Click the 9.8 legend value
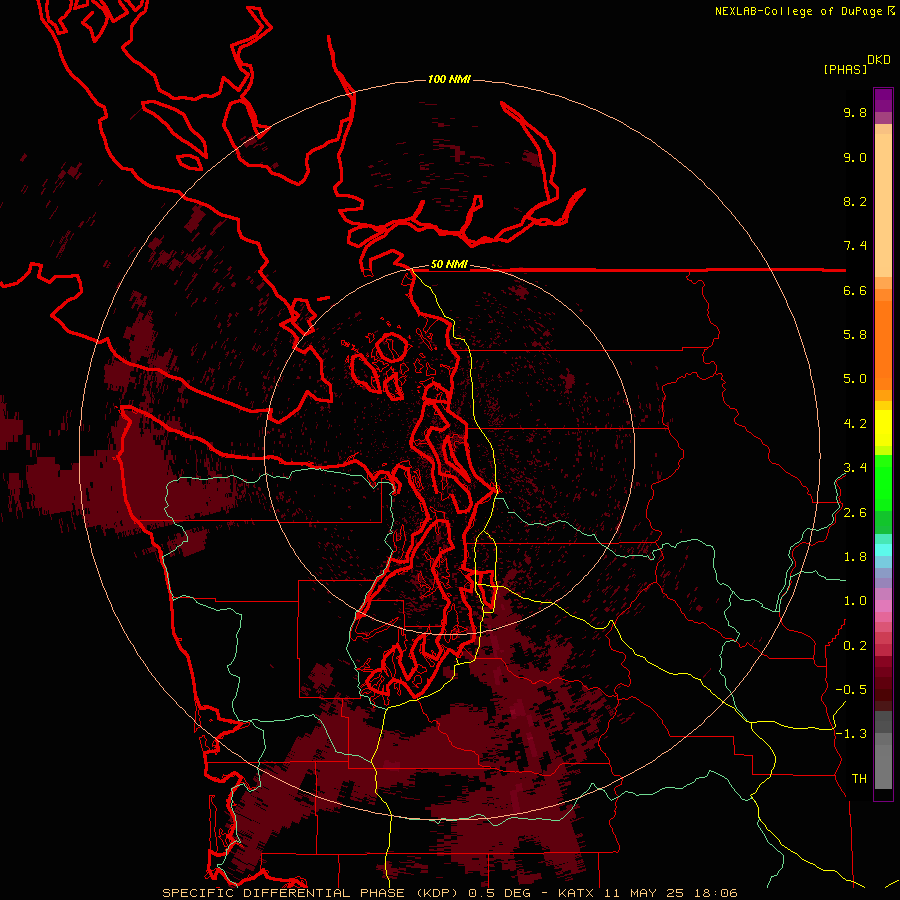900x900 pixels. click(x=855, y=113)
